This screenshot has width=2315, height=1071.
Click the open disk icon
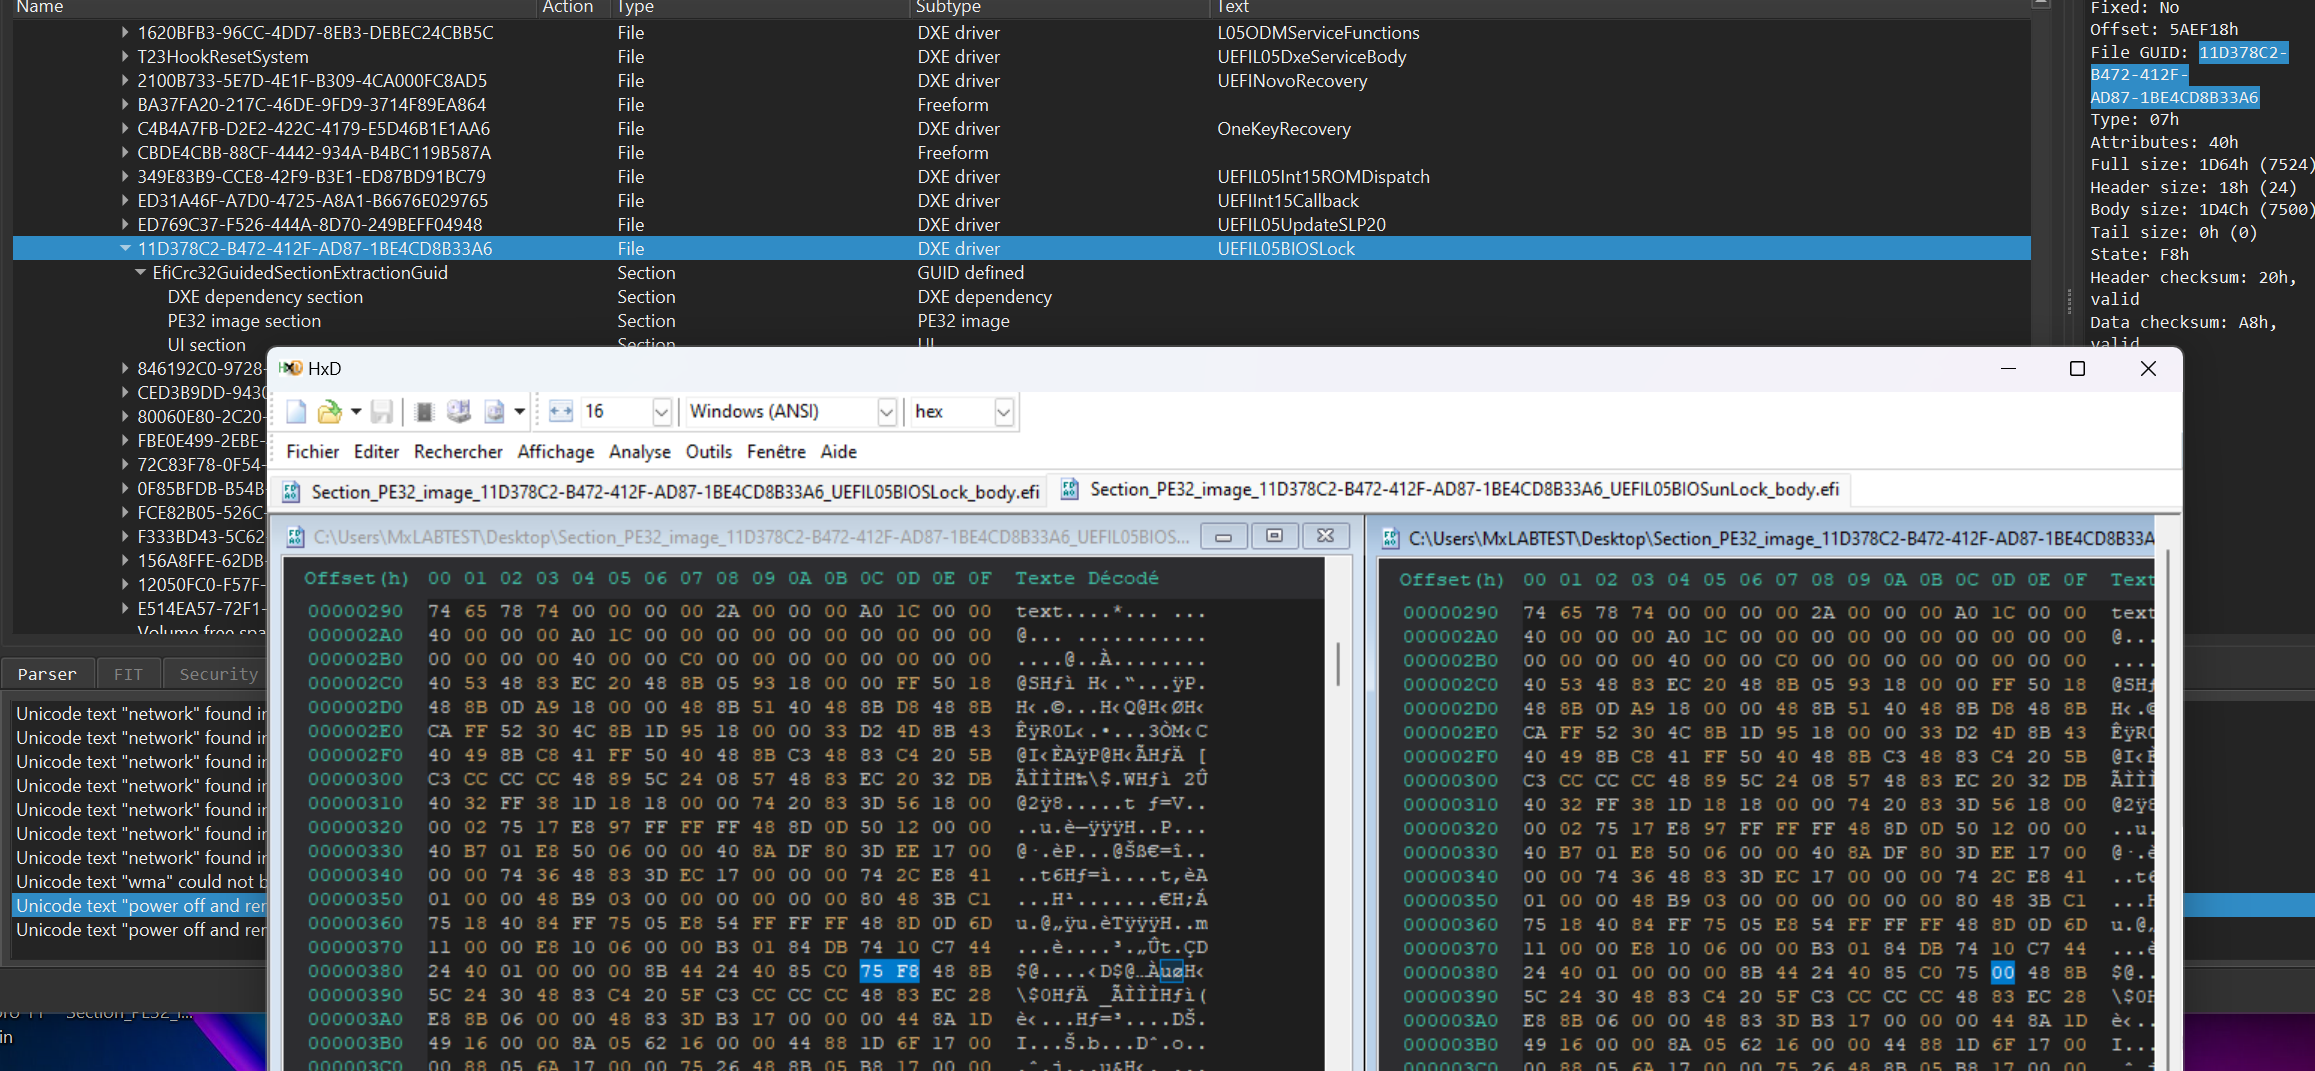pyautogui.click(x=459, y=412)
